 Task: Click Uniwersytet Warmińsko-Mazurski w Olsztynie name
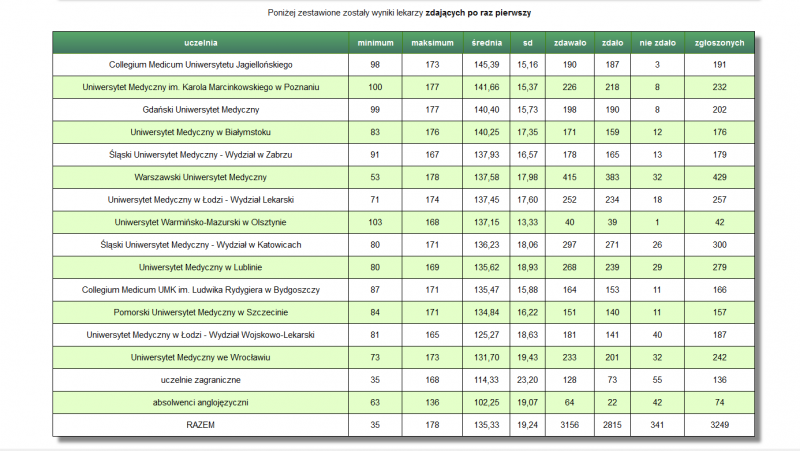pos(201,222)
